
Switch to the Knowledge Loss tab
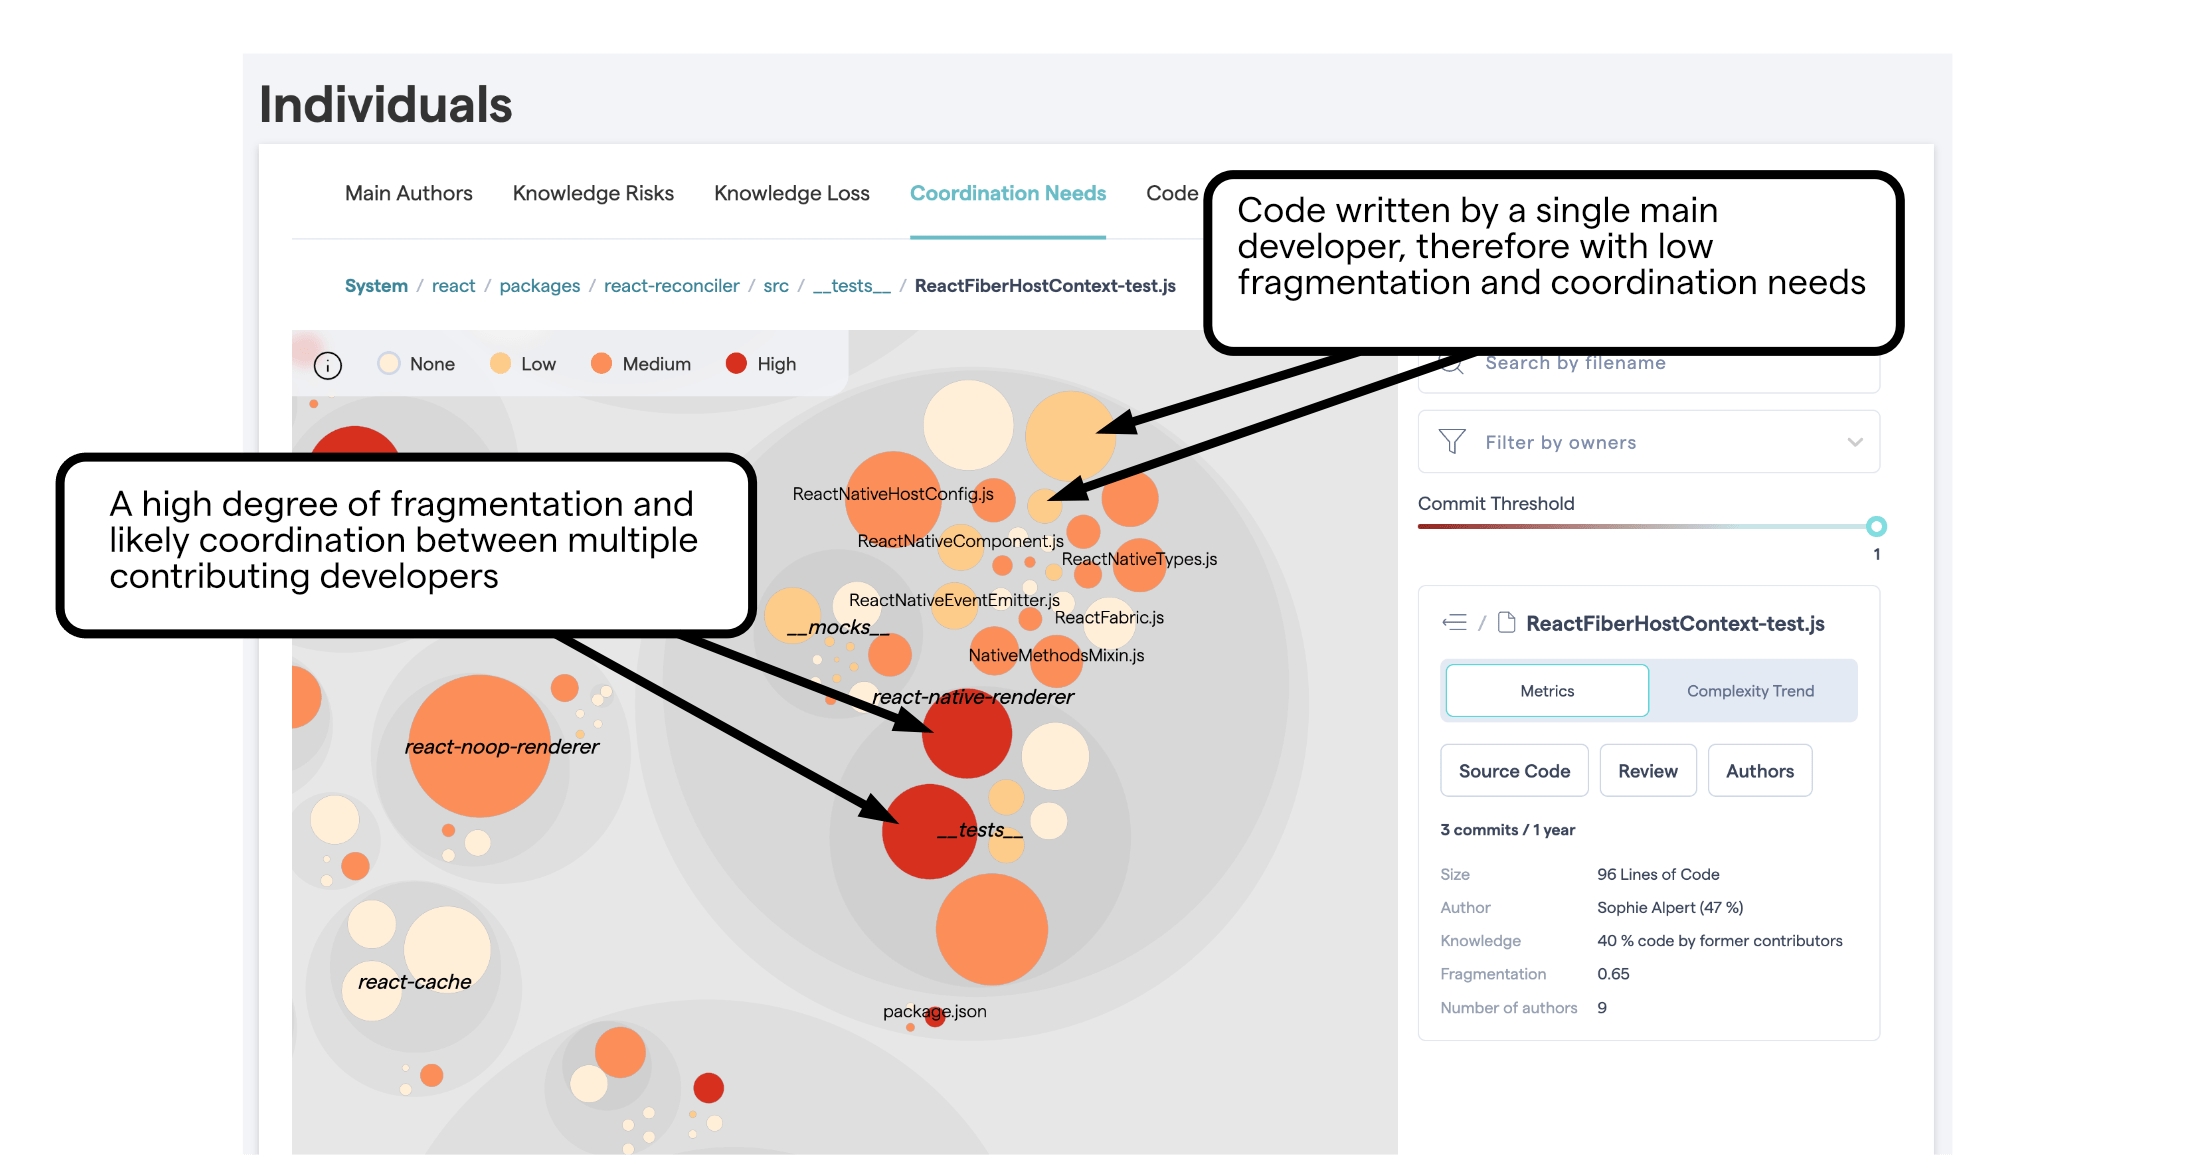coord(791,193)
